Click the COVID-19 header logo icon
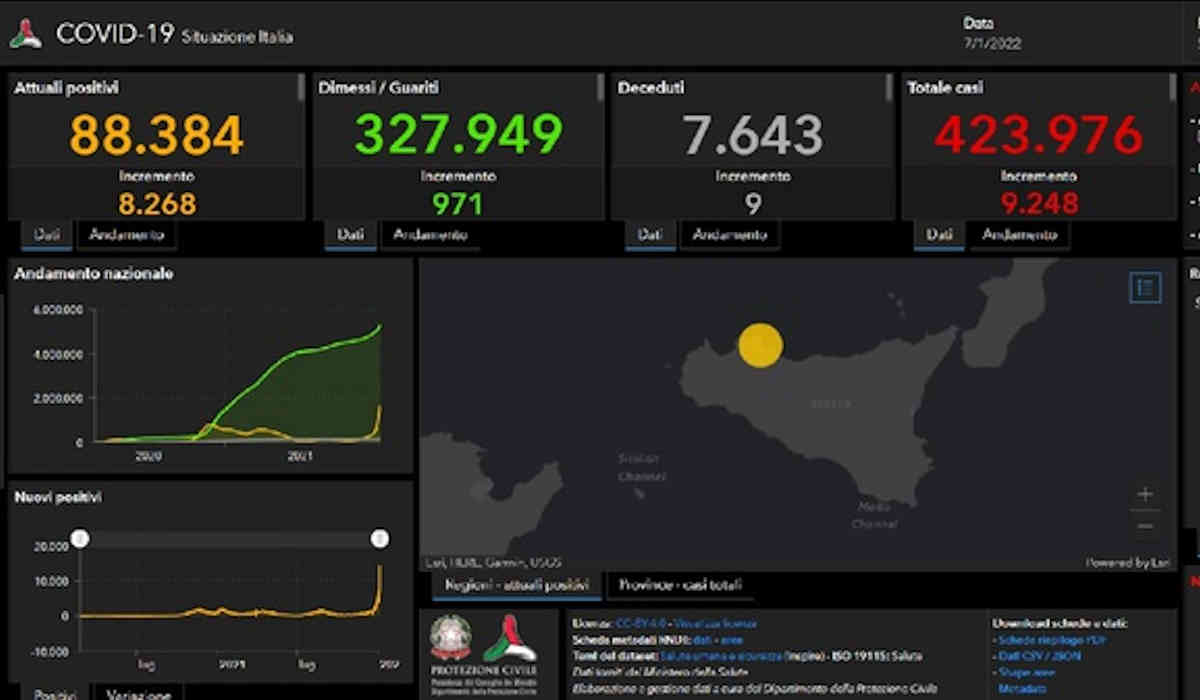Viewport: 1200px width, 700px height. pos(26,33)
